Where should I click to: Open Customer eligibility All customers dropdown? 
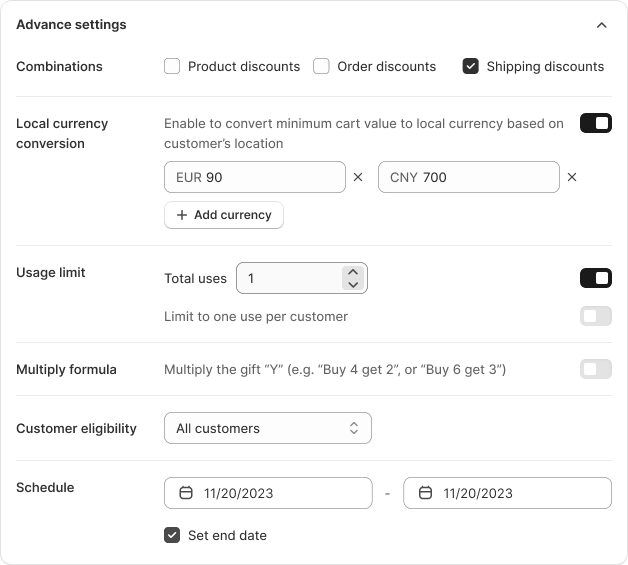(267, 428)
